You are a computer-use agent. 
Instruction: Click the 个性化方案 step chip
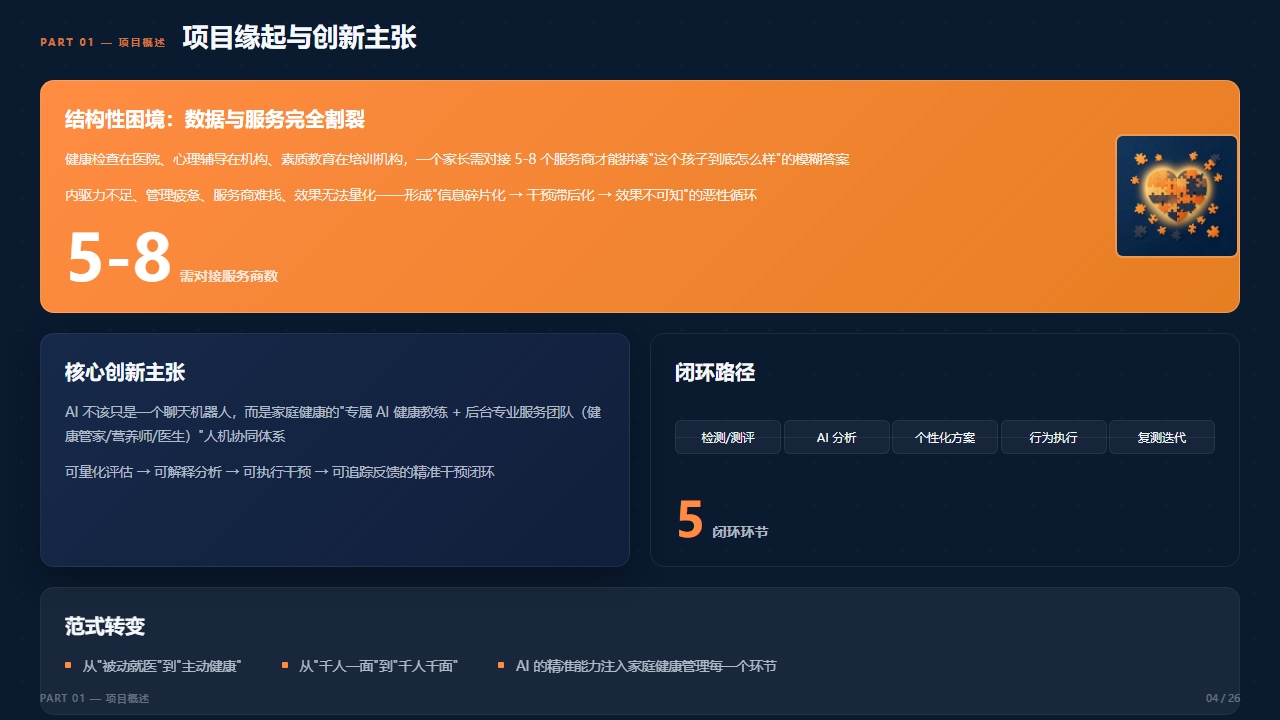(945, 437)
